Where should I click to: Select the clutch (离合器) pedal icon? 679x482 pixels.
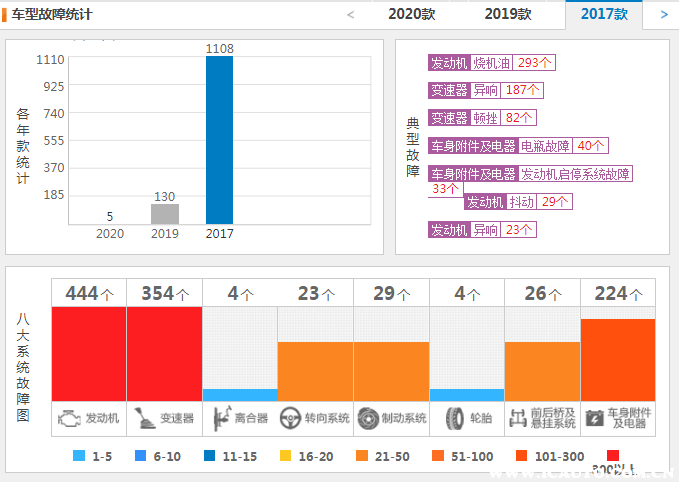pos(220,418)
